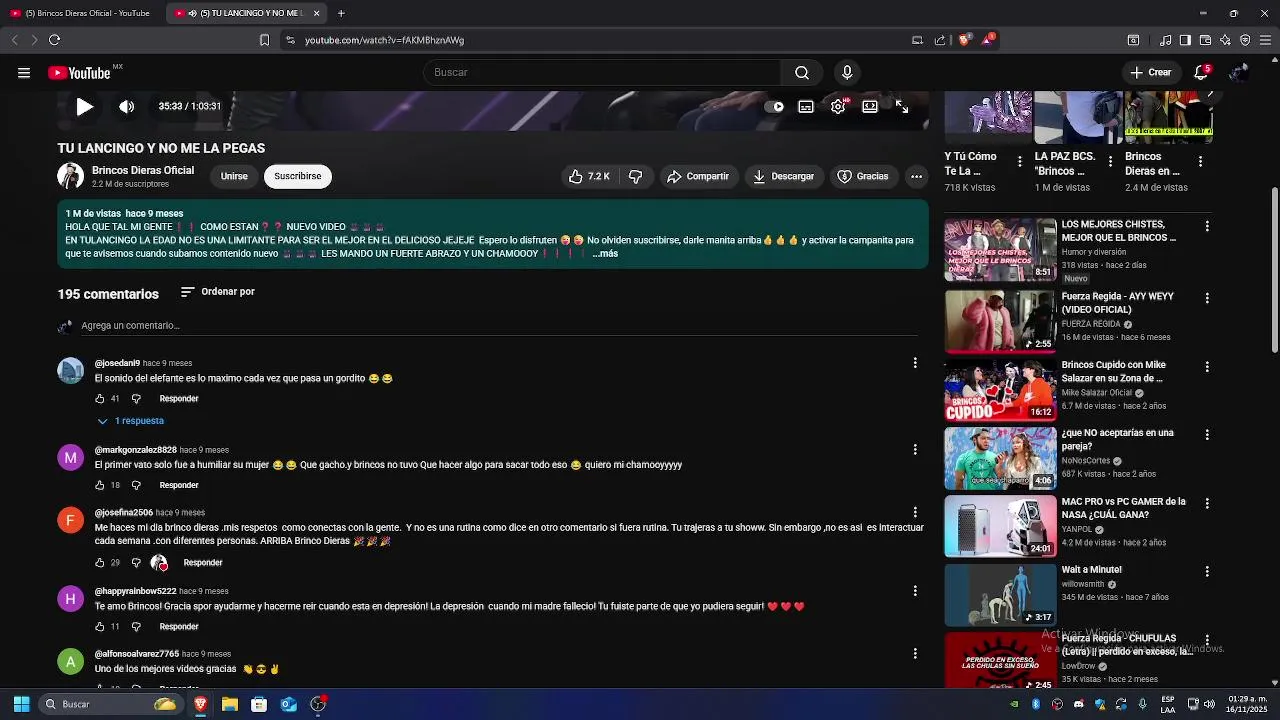Open LOS MEJORES CHISTES video thumbnail
Viewport: 1280px width, 720px height.
click(1000, 250)
